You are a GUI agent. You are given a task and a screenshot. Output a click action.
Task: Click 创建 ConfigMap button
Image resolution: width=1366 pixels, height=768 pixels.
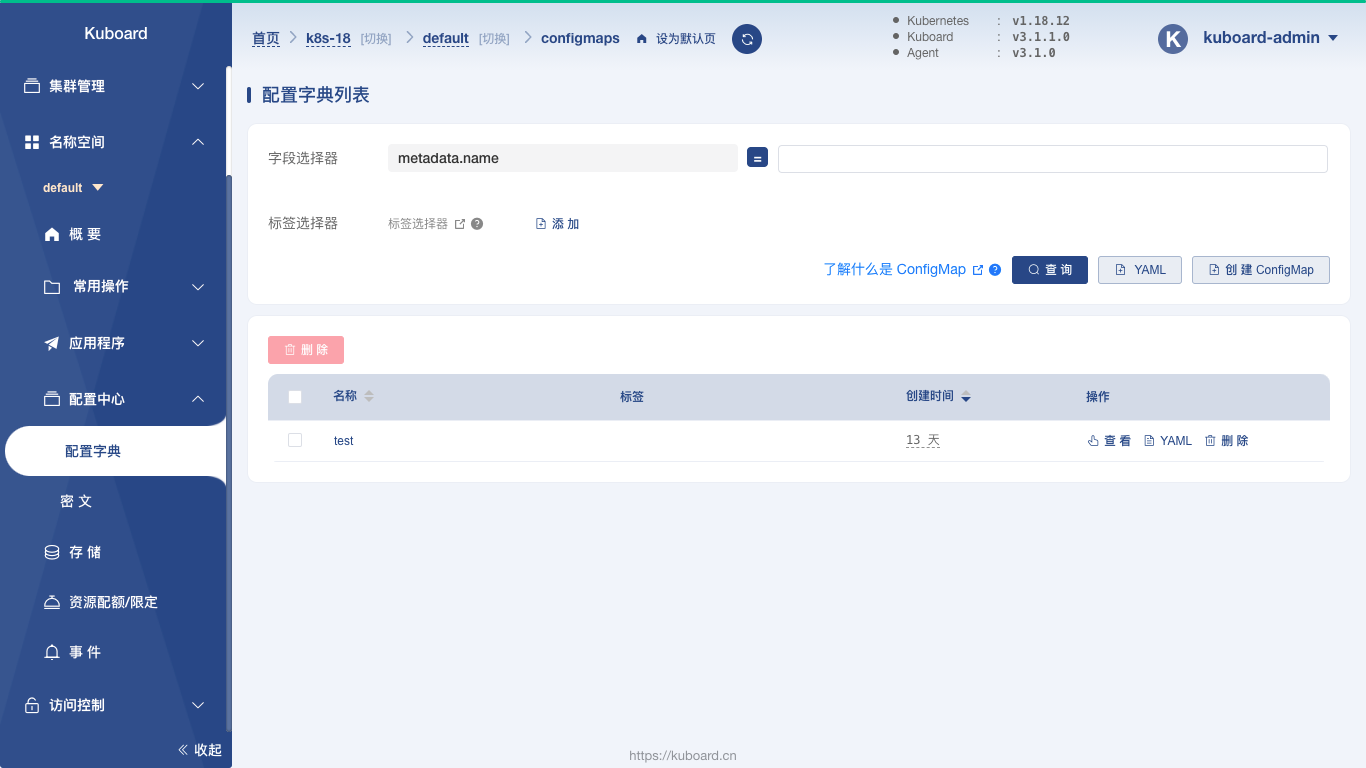(x=1261, y=270)
